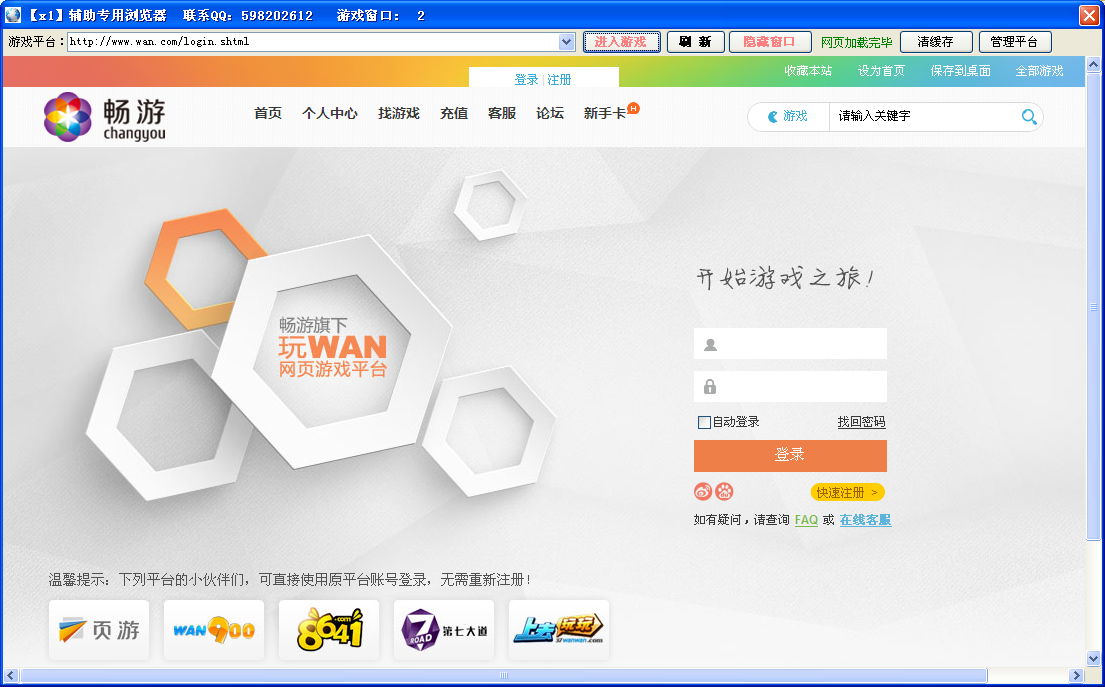Click the 快速注册 button
Screen dimensions: 1105x687
[847, 492]
